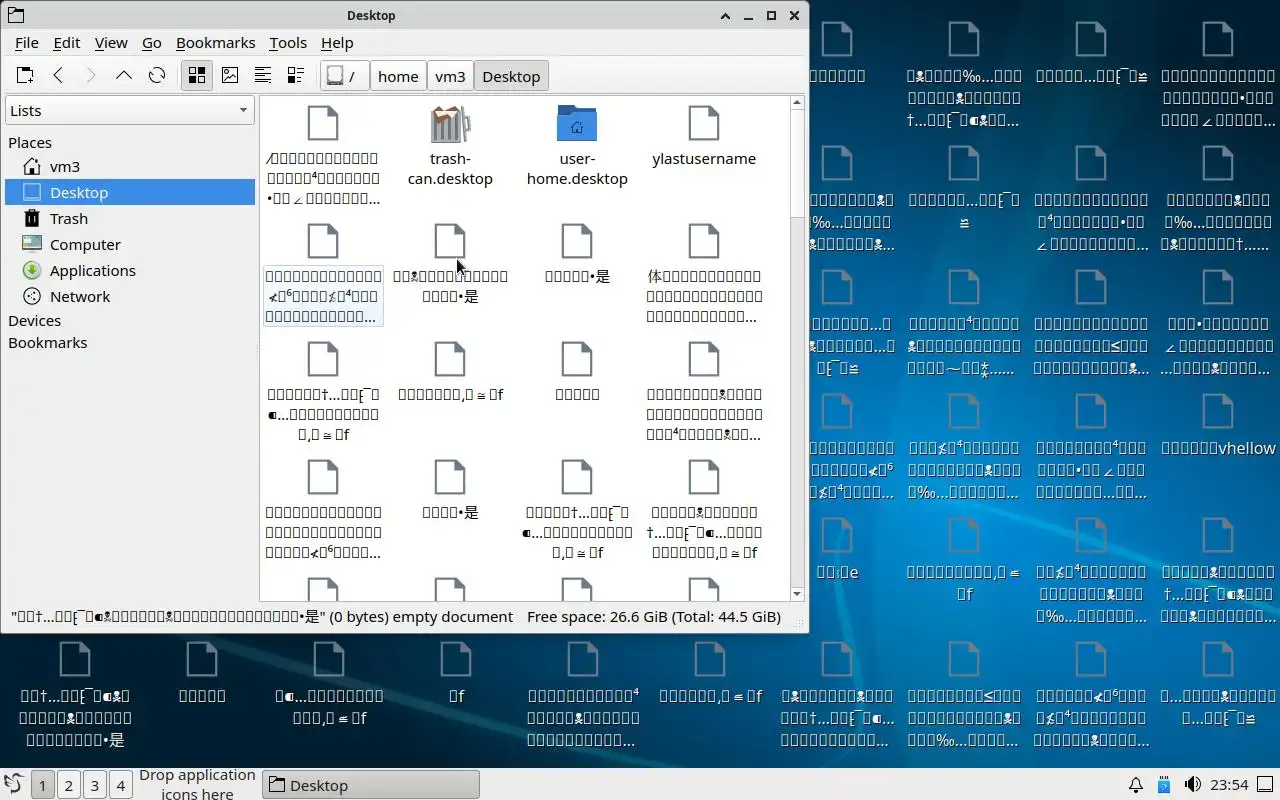Click the 'vm3' path bar button
This screenshot has width=1280, height=800.
pos(450,76)
